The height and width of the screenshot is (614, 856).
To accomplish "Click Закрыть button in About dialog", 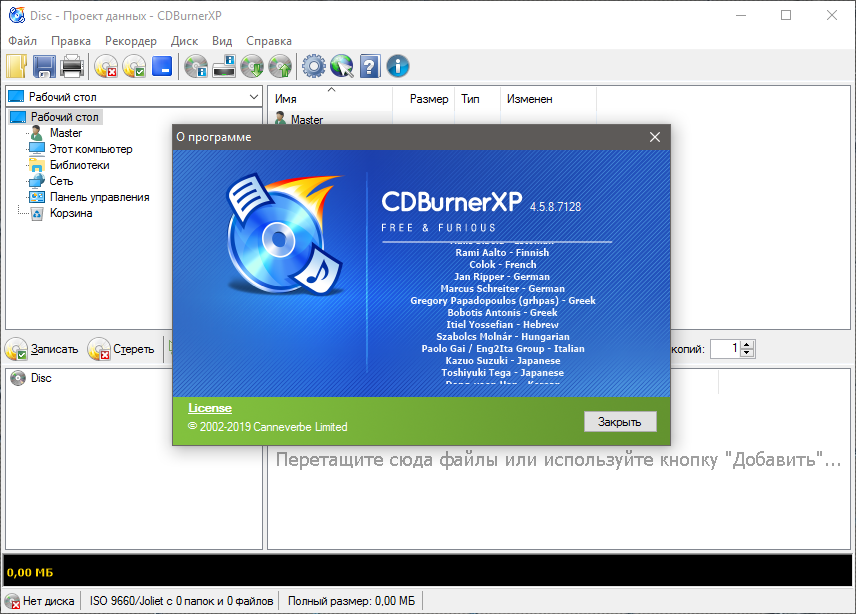I will (620, 422).
